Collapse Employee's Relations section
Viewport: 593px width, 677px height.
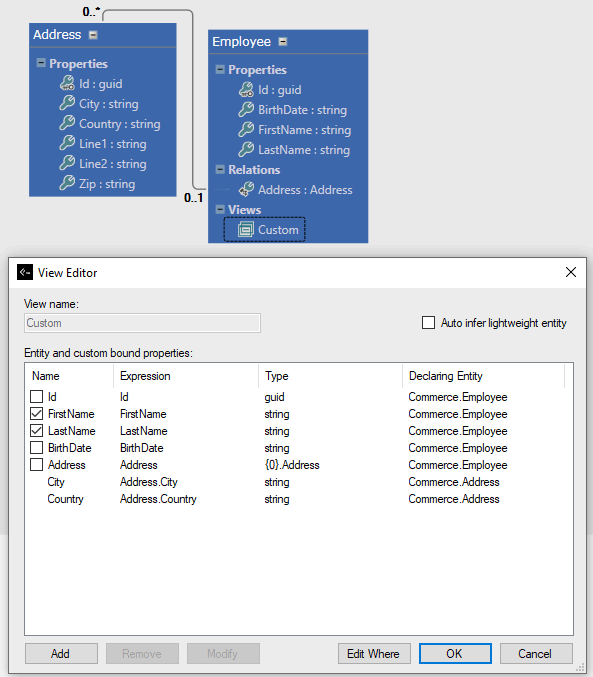pyautogui.click(x=220, y=169)
